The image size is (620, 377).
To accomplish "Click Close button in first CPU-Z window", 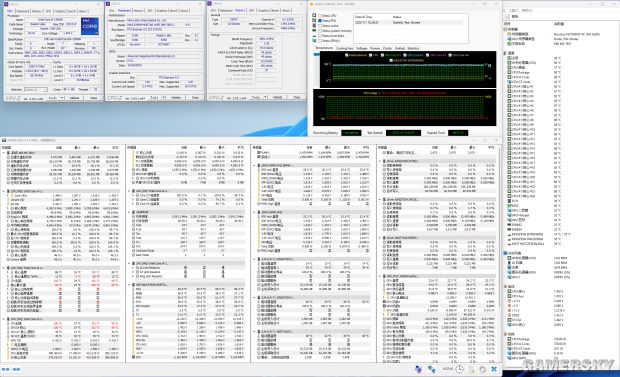I will click(x=93, y=98).
